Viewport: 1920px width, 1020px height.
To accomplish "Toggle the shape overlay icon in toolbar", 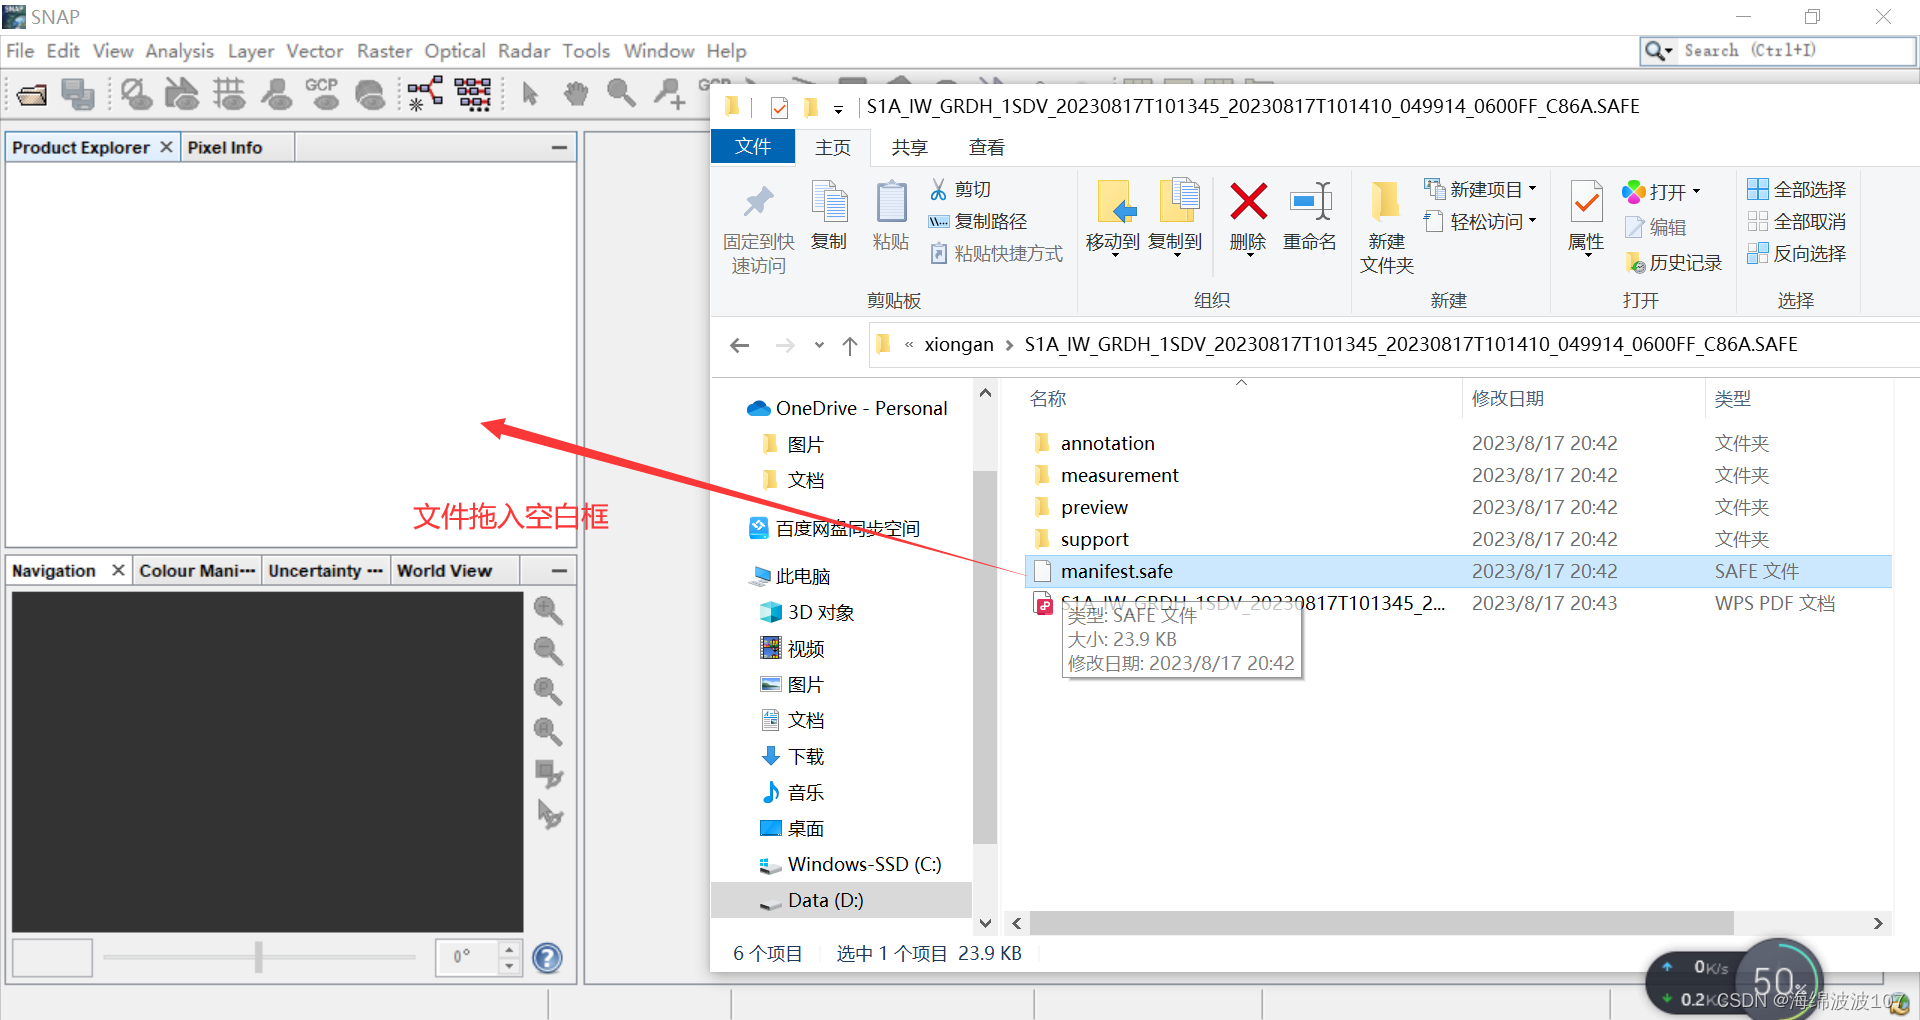I will coord(182,95).
